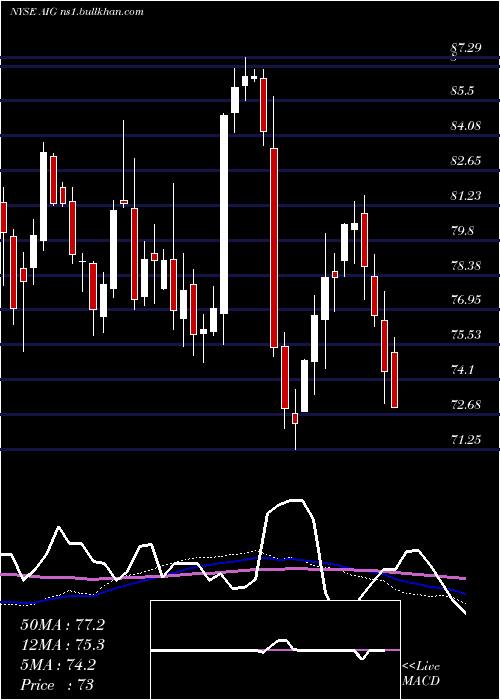Click the NYSE AIG ns1.bullkhan.com header text
Viewport: 500px width, 700px height.
click(77, 12)
